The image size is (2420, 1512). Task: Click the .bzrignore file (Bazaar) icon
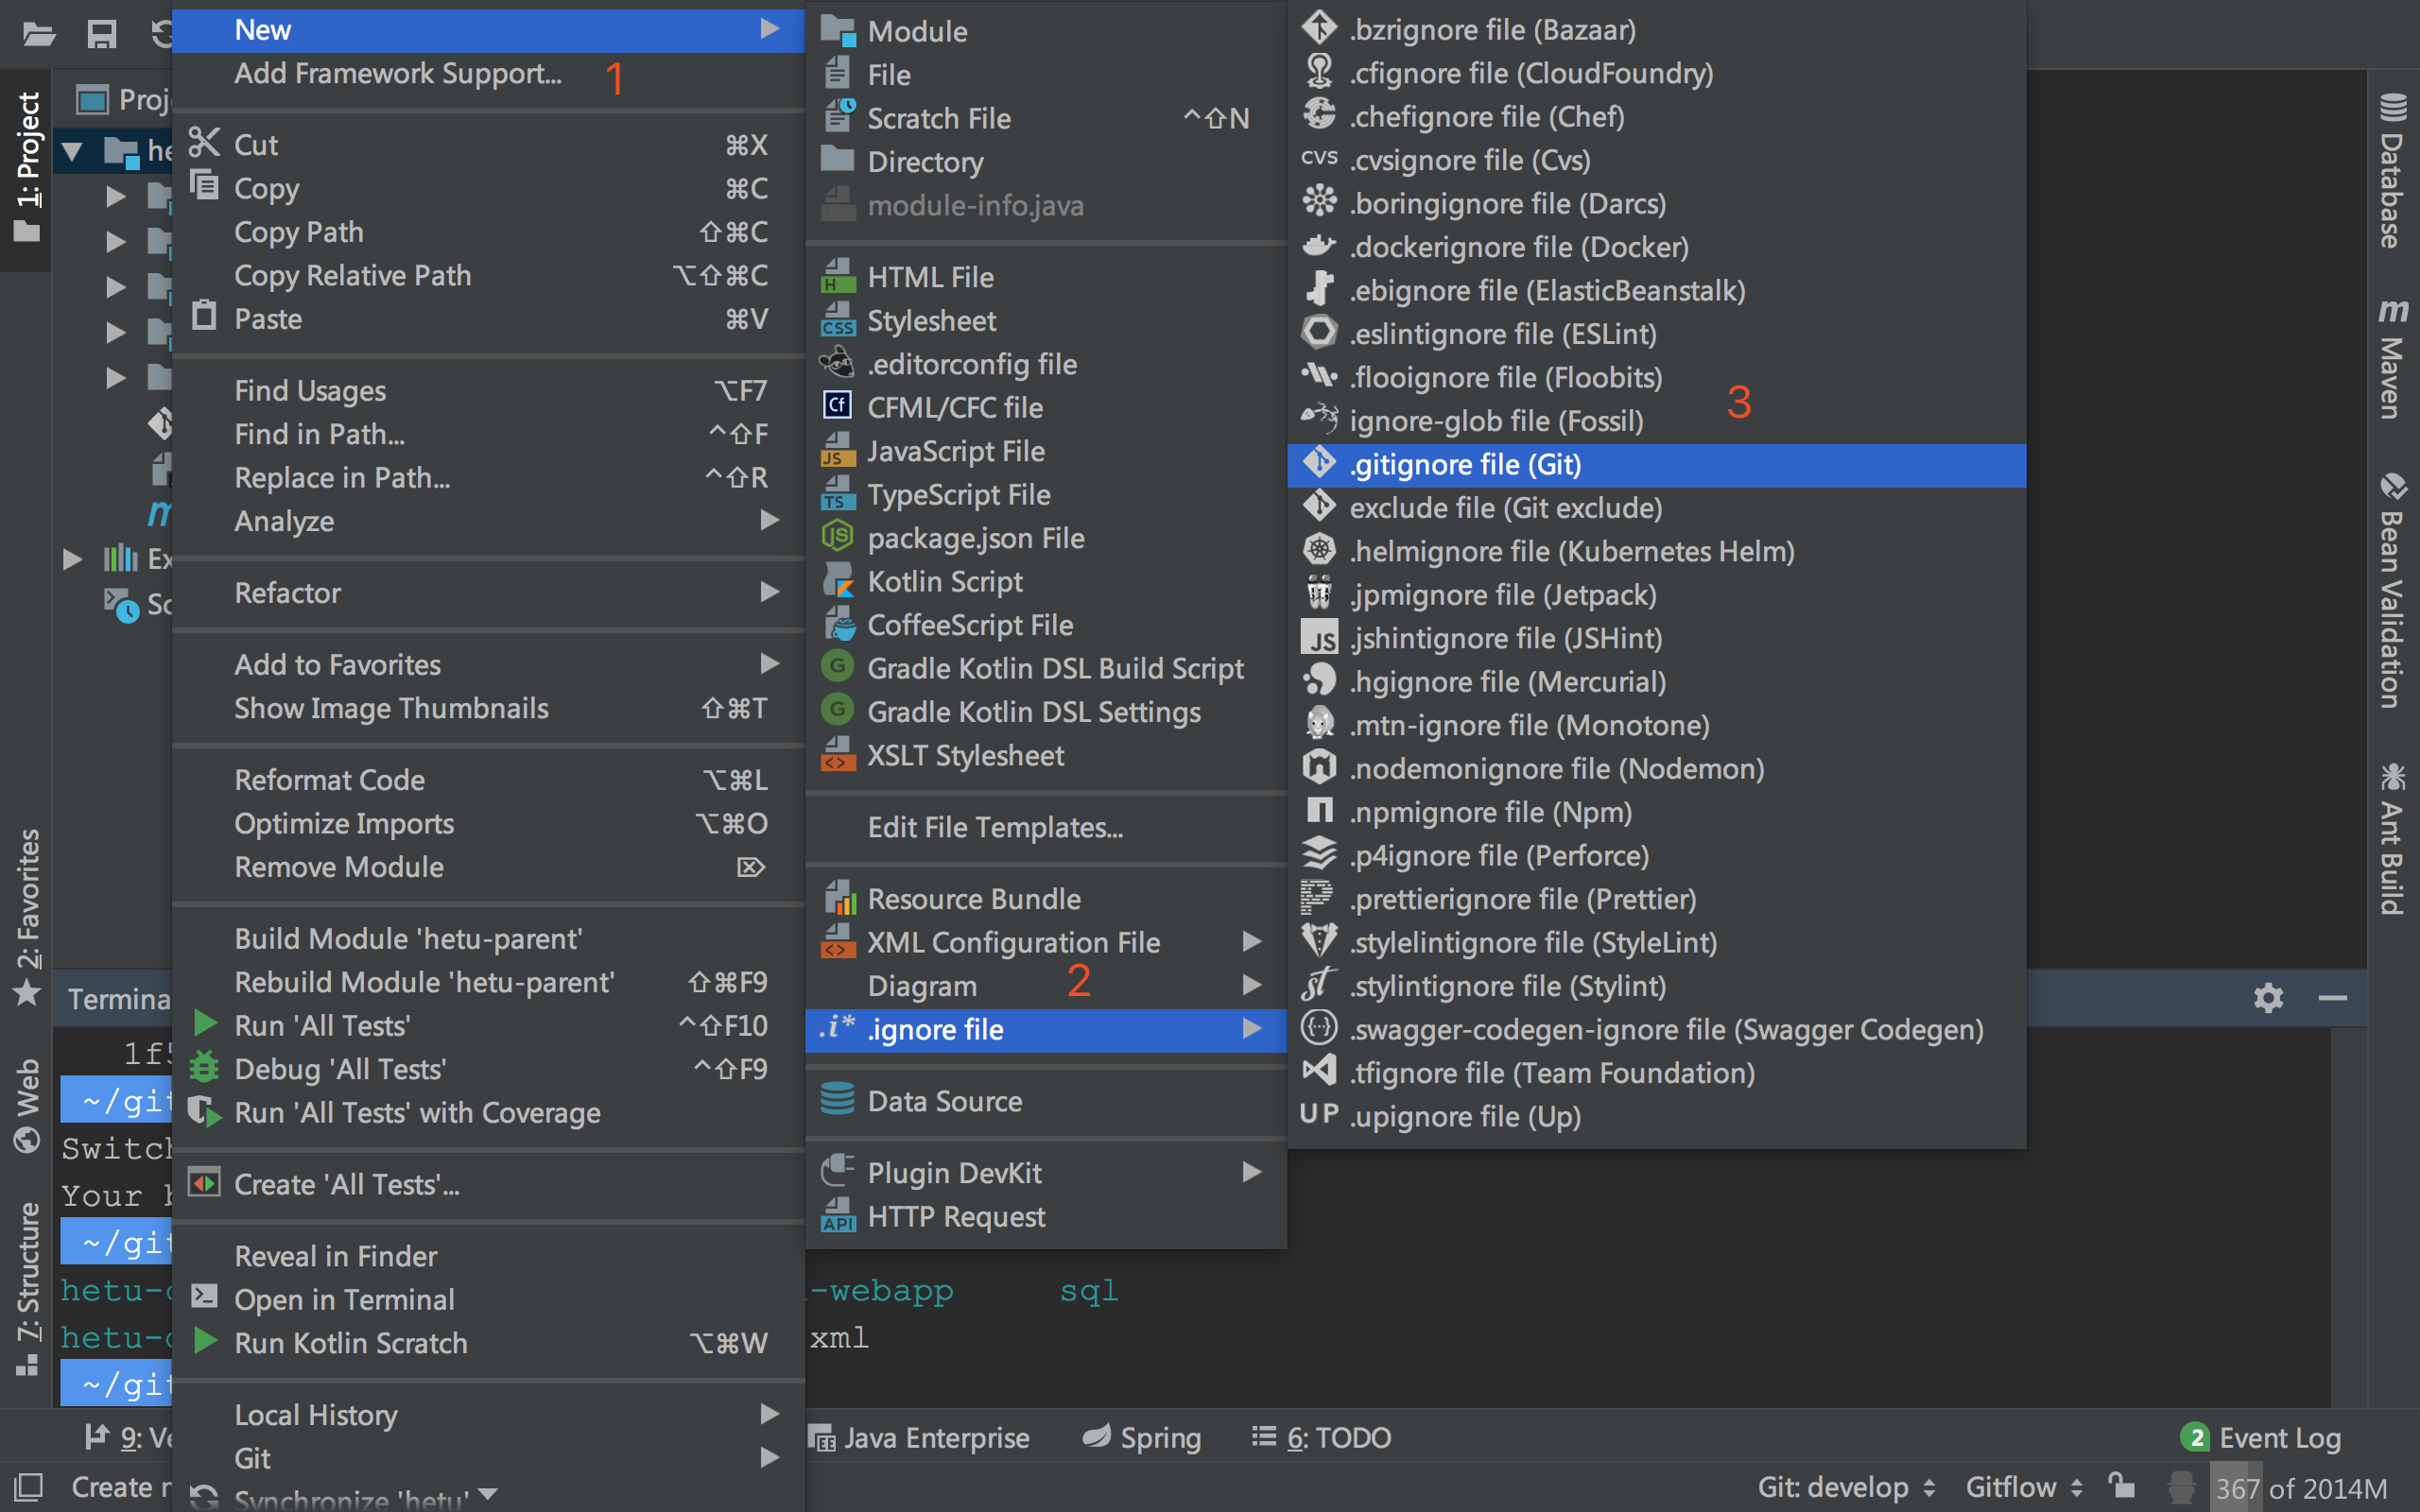tap(1319, 28)
